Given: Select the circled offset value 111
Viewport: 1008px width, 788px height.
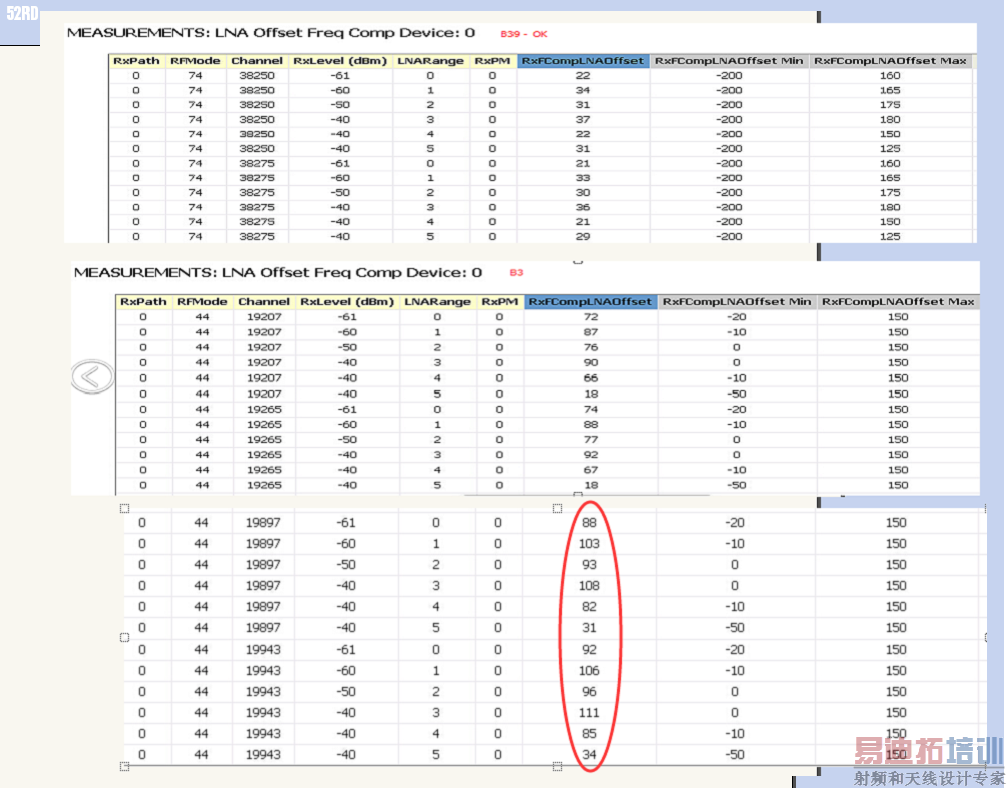Looking at the screenshot, I should [589, 712].
